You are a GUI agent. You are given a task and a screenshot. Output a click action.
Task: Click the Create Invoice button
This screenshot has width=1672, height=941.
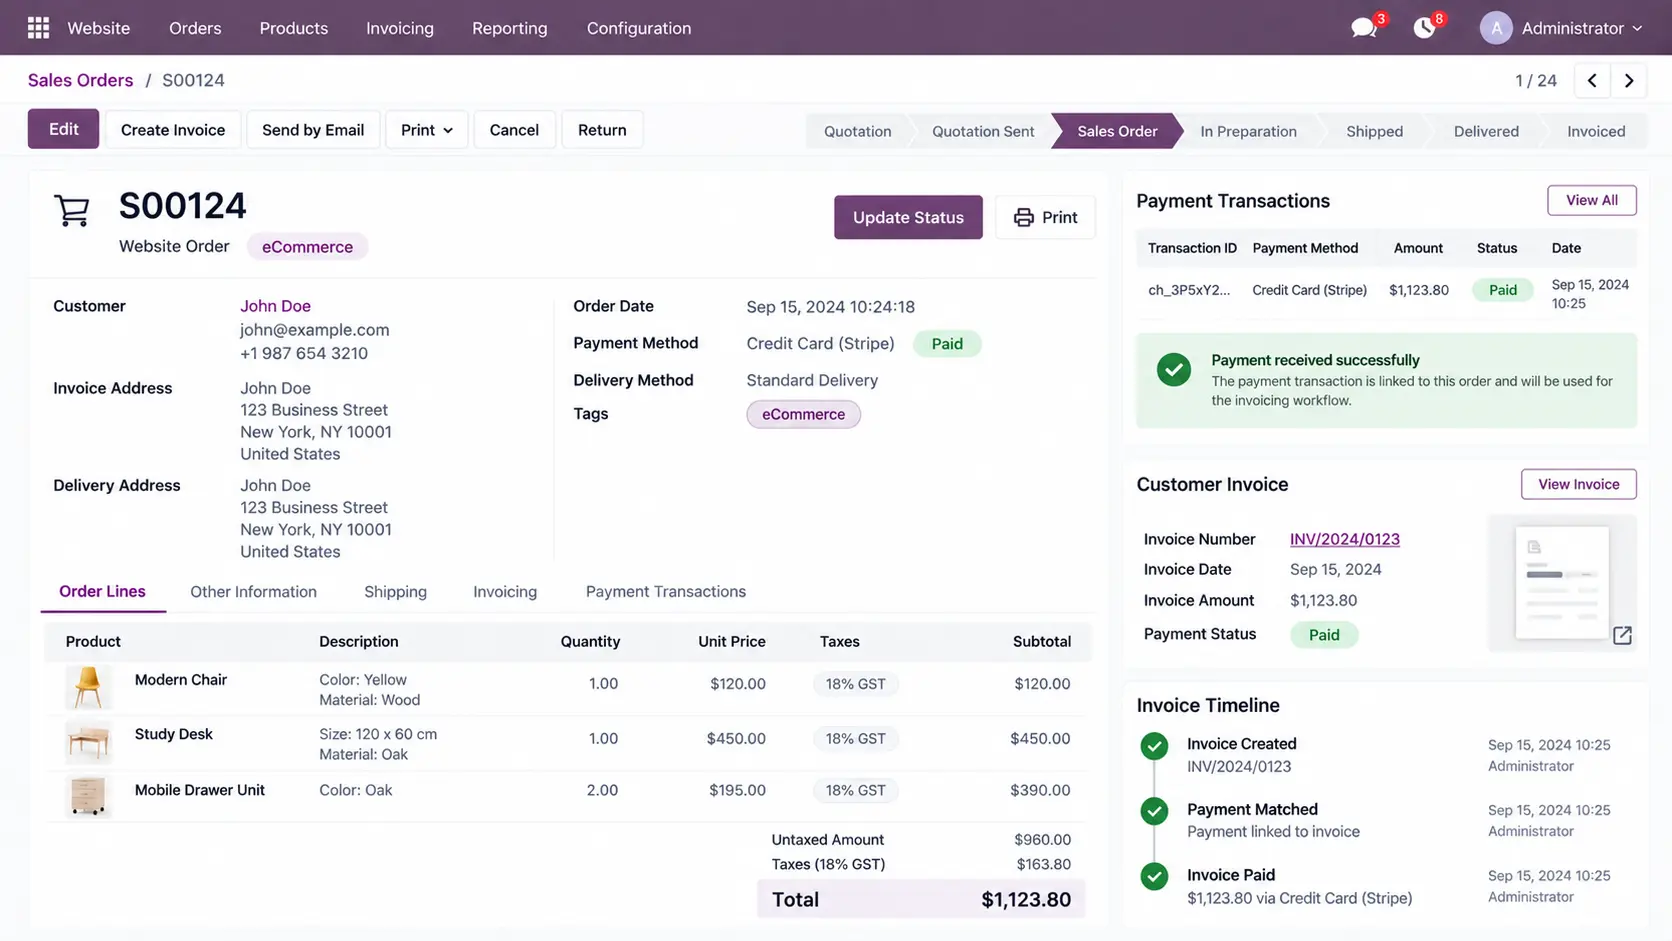[173, 130]
